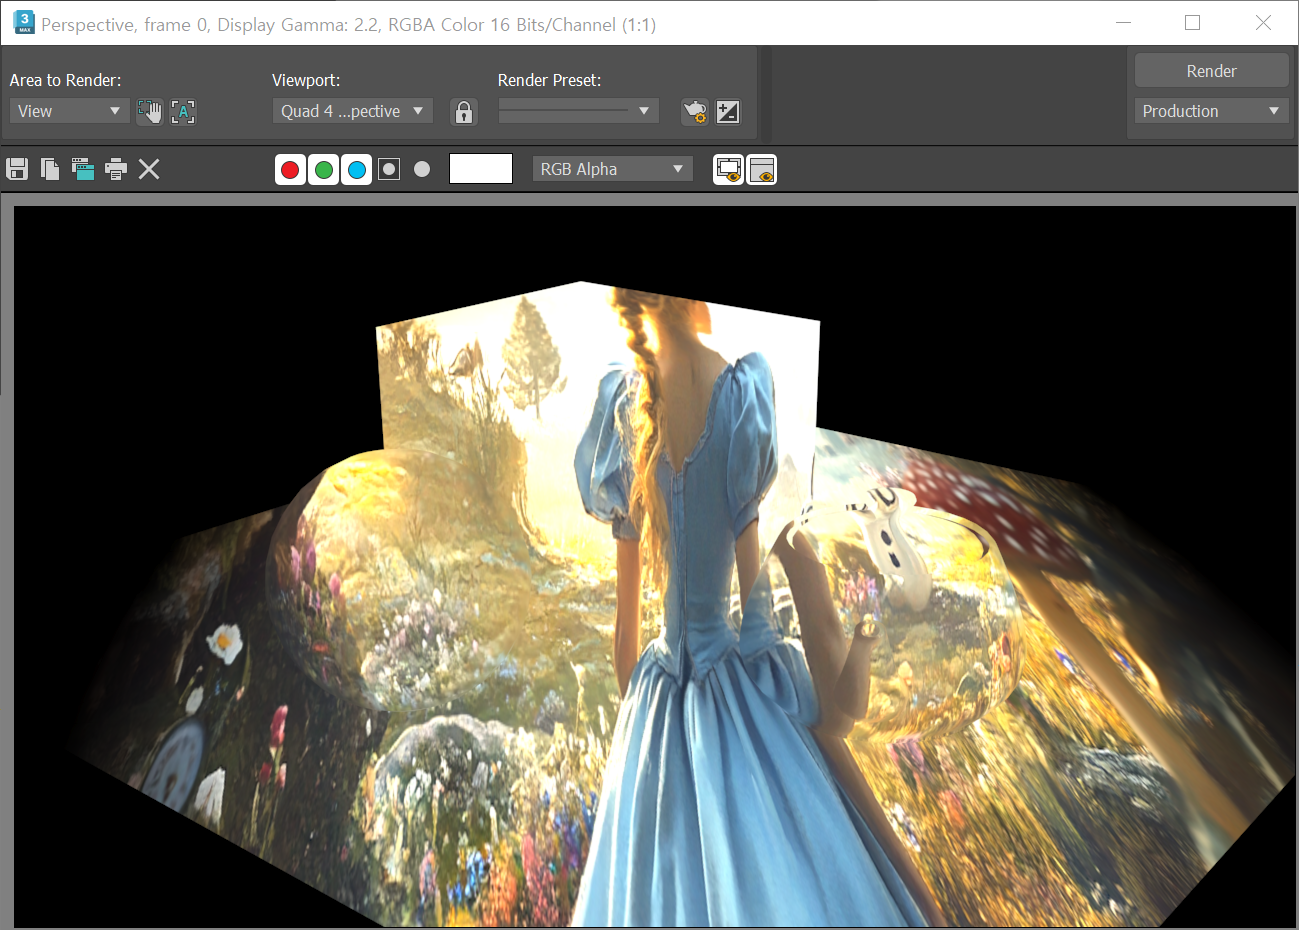The image size is (1299, 930).
Task: Click the Print Image icon
Action: [x=116, y=169]
